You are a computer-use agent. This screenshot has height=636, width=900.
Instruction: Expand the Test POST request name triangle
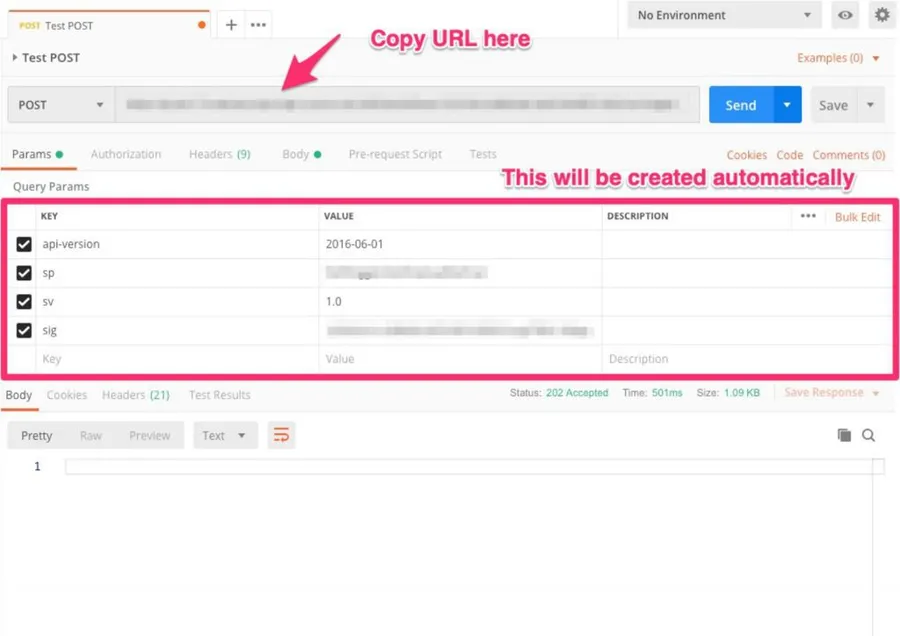pos(15,58)
